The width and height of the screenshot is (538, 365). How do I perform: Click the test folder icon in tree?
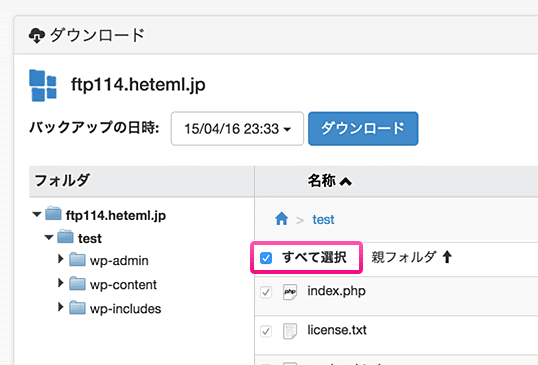coord(65,237)
